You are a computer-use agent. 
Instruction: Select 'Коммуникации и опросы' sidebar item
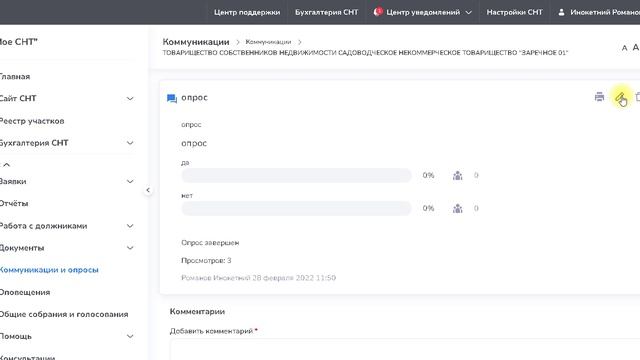coord(49,270)
